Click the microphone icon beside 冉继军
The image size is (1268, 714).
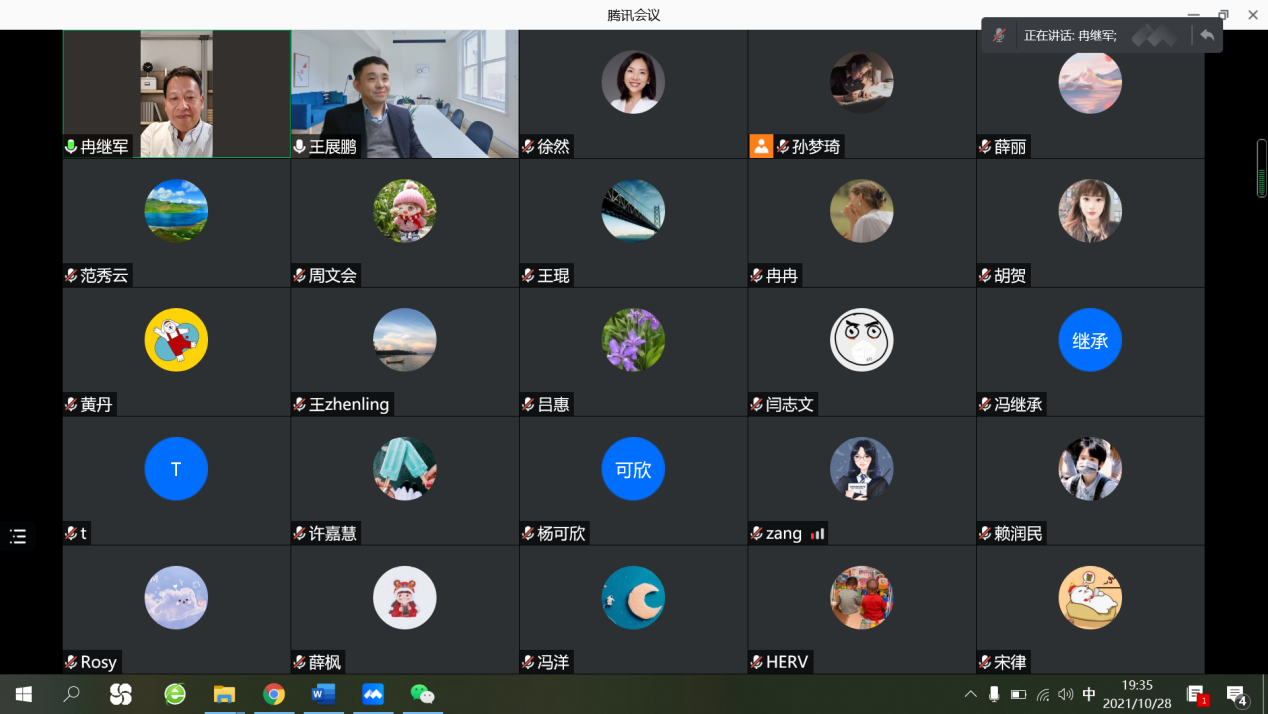pyautogui.click(x=71, y=147)
